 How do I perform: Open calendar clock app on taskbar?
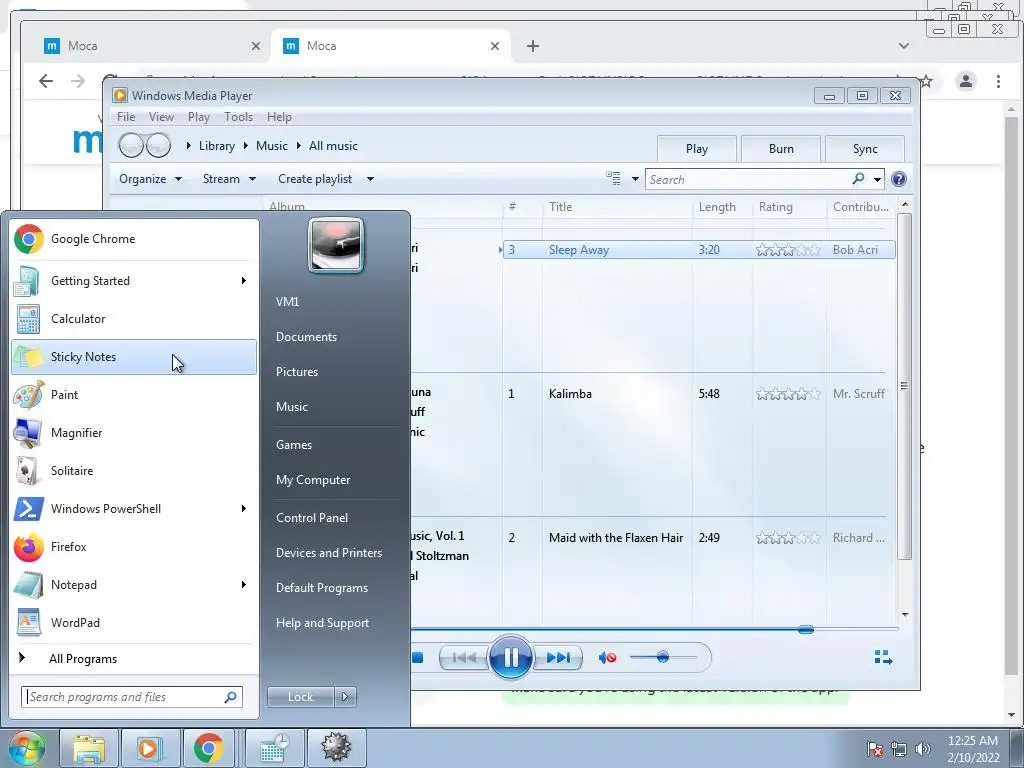click(x=274, y=748)
